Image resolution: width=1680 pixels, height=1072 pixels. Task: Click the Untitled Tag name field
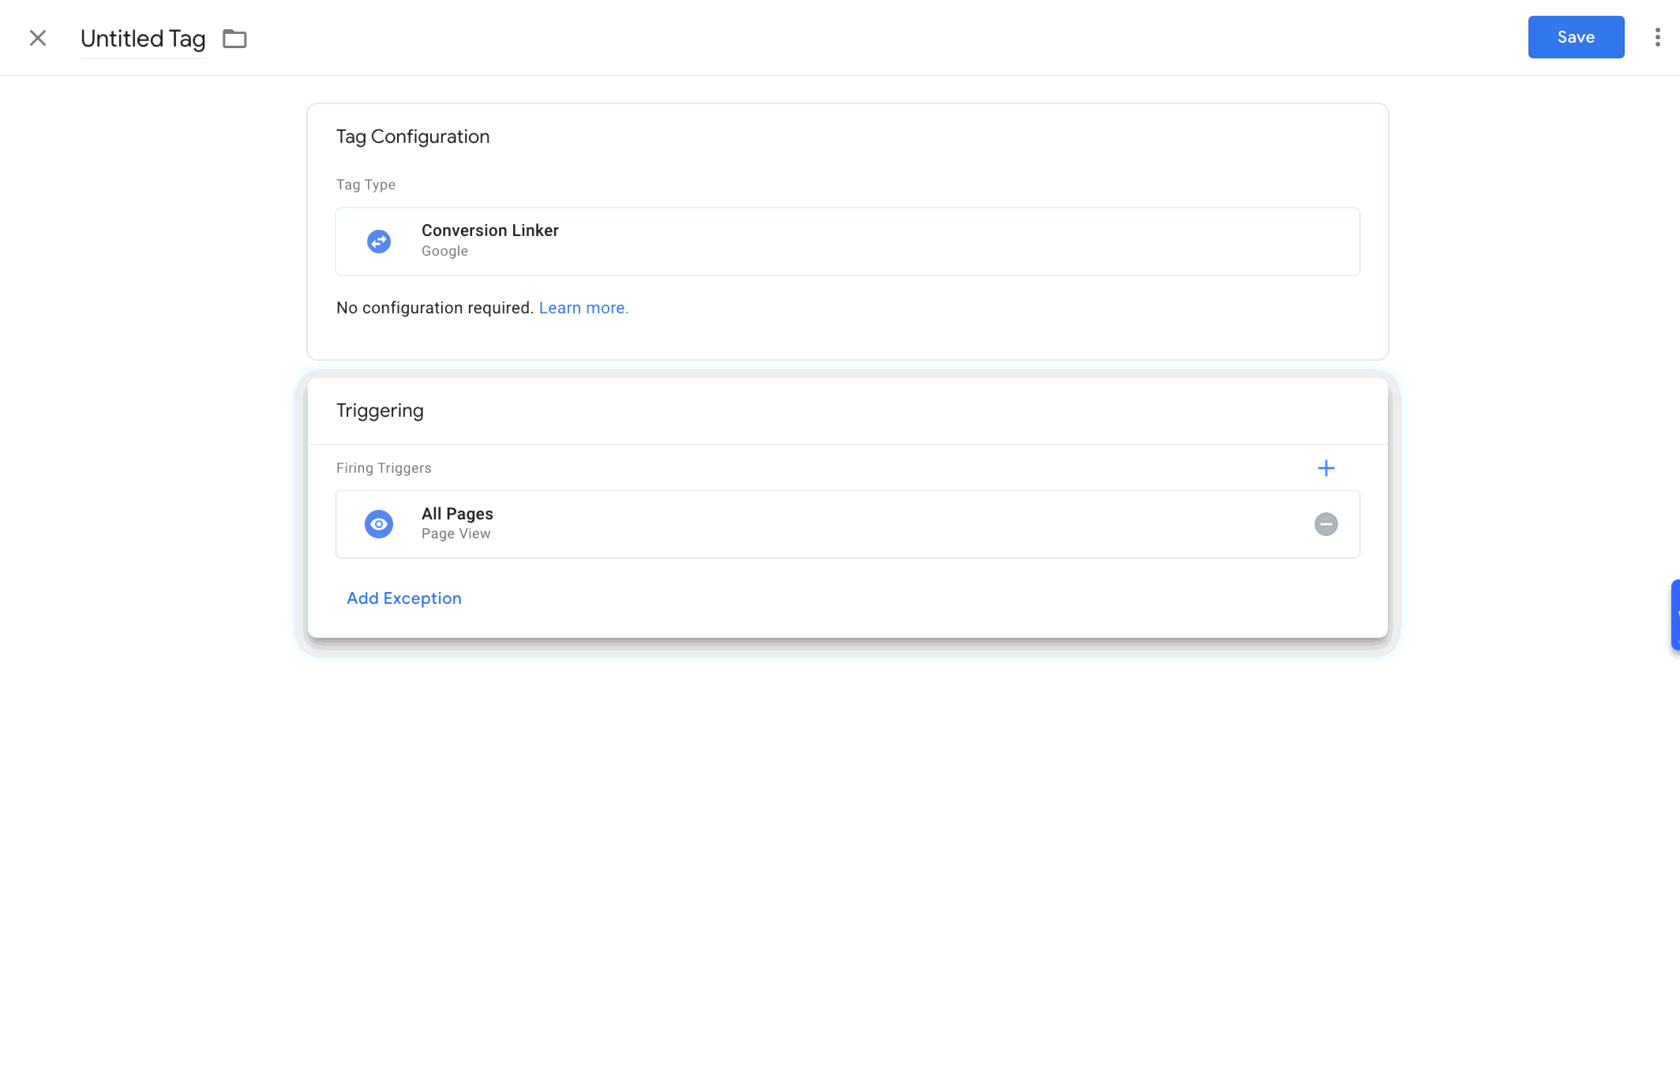click(x=143, y=39)
